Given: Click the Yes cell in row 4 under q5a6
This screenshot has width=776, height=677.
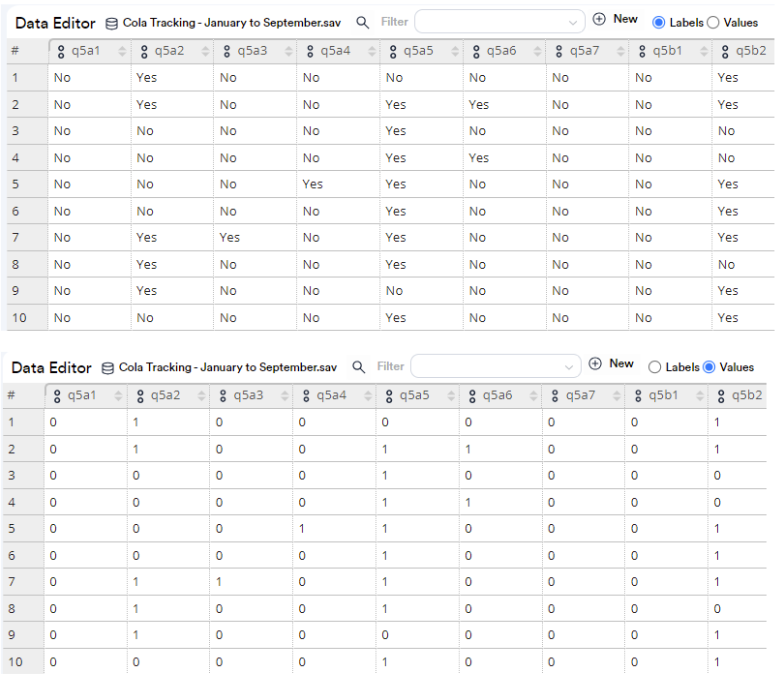Looking at the screenshot, I should point(479,158).
